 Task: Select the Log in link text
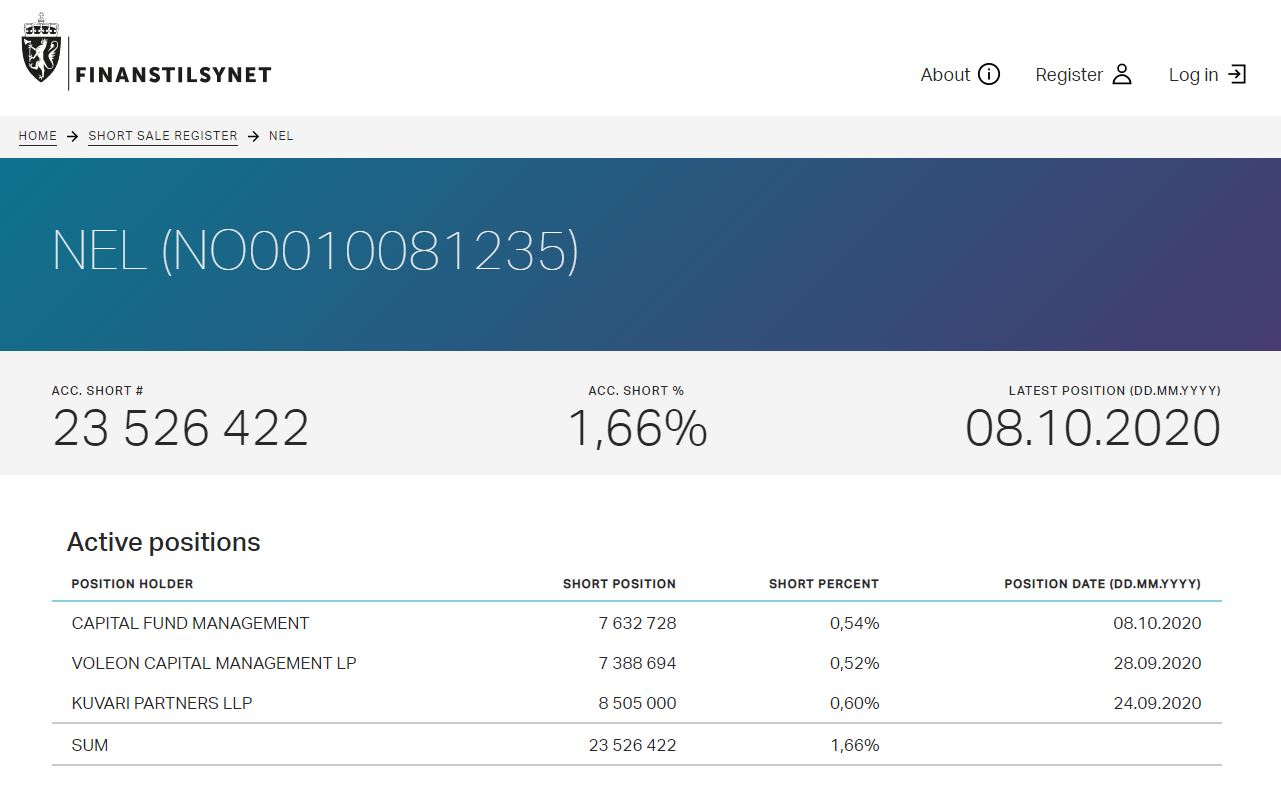[x=1193, y=75]
